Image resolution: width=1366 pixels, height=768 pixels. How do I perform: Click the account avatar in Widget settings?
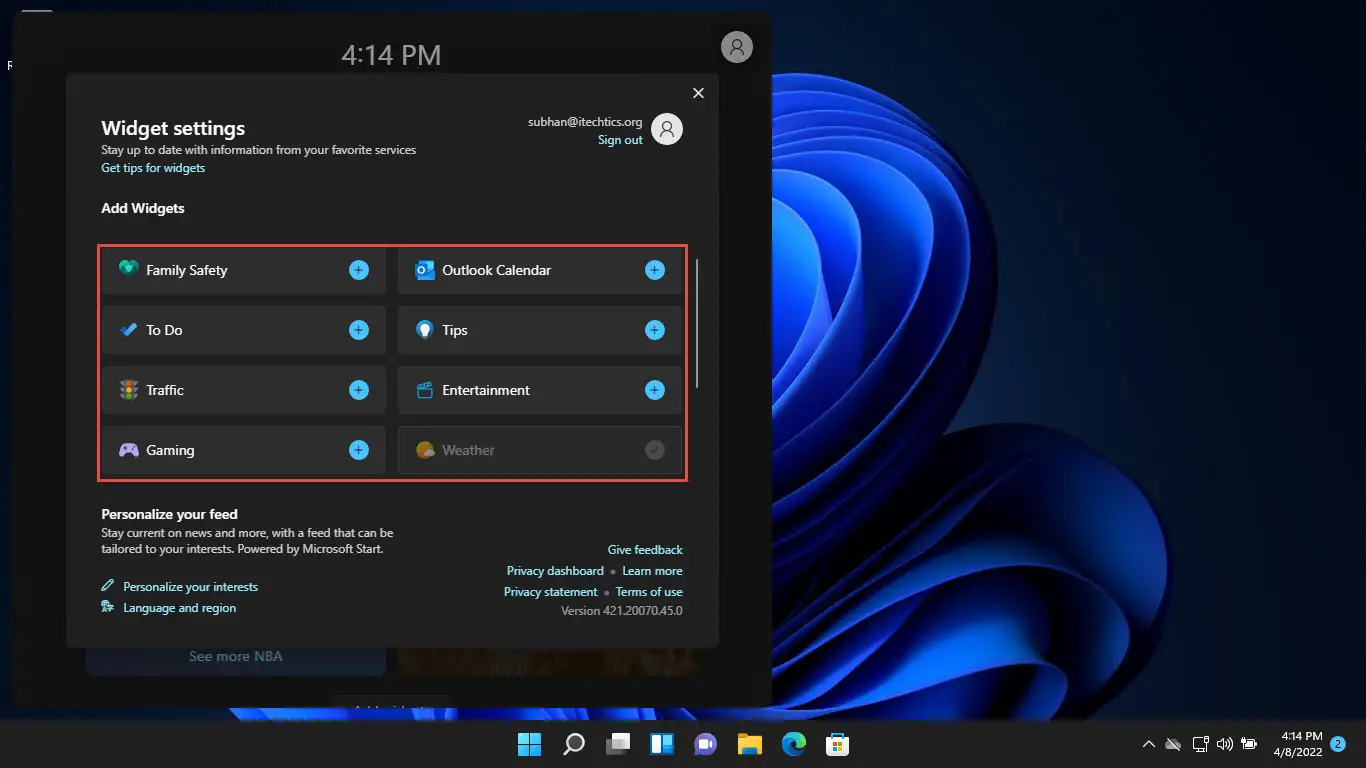(667, 129)
